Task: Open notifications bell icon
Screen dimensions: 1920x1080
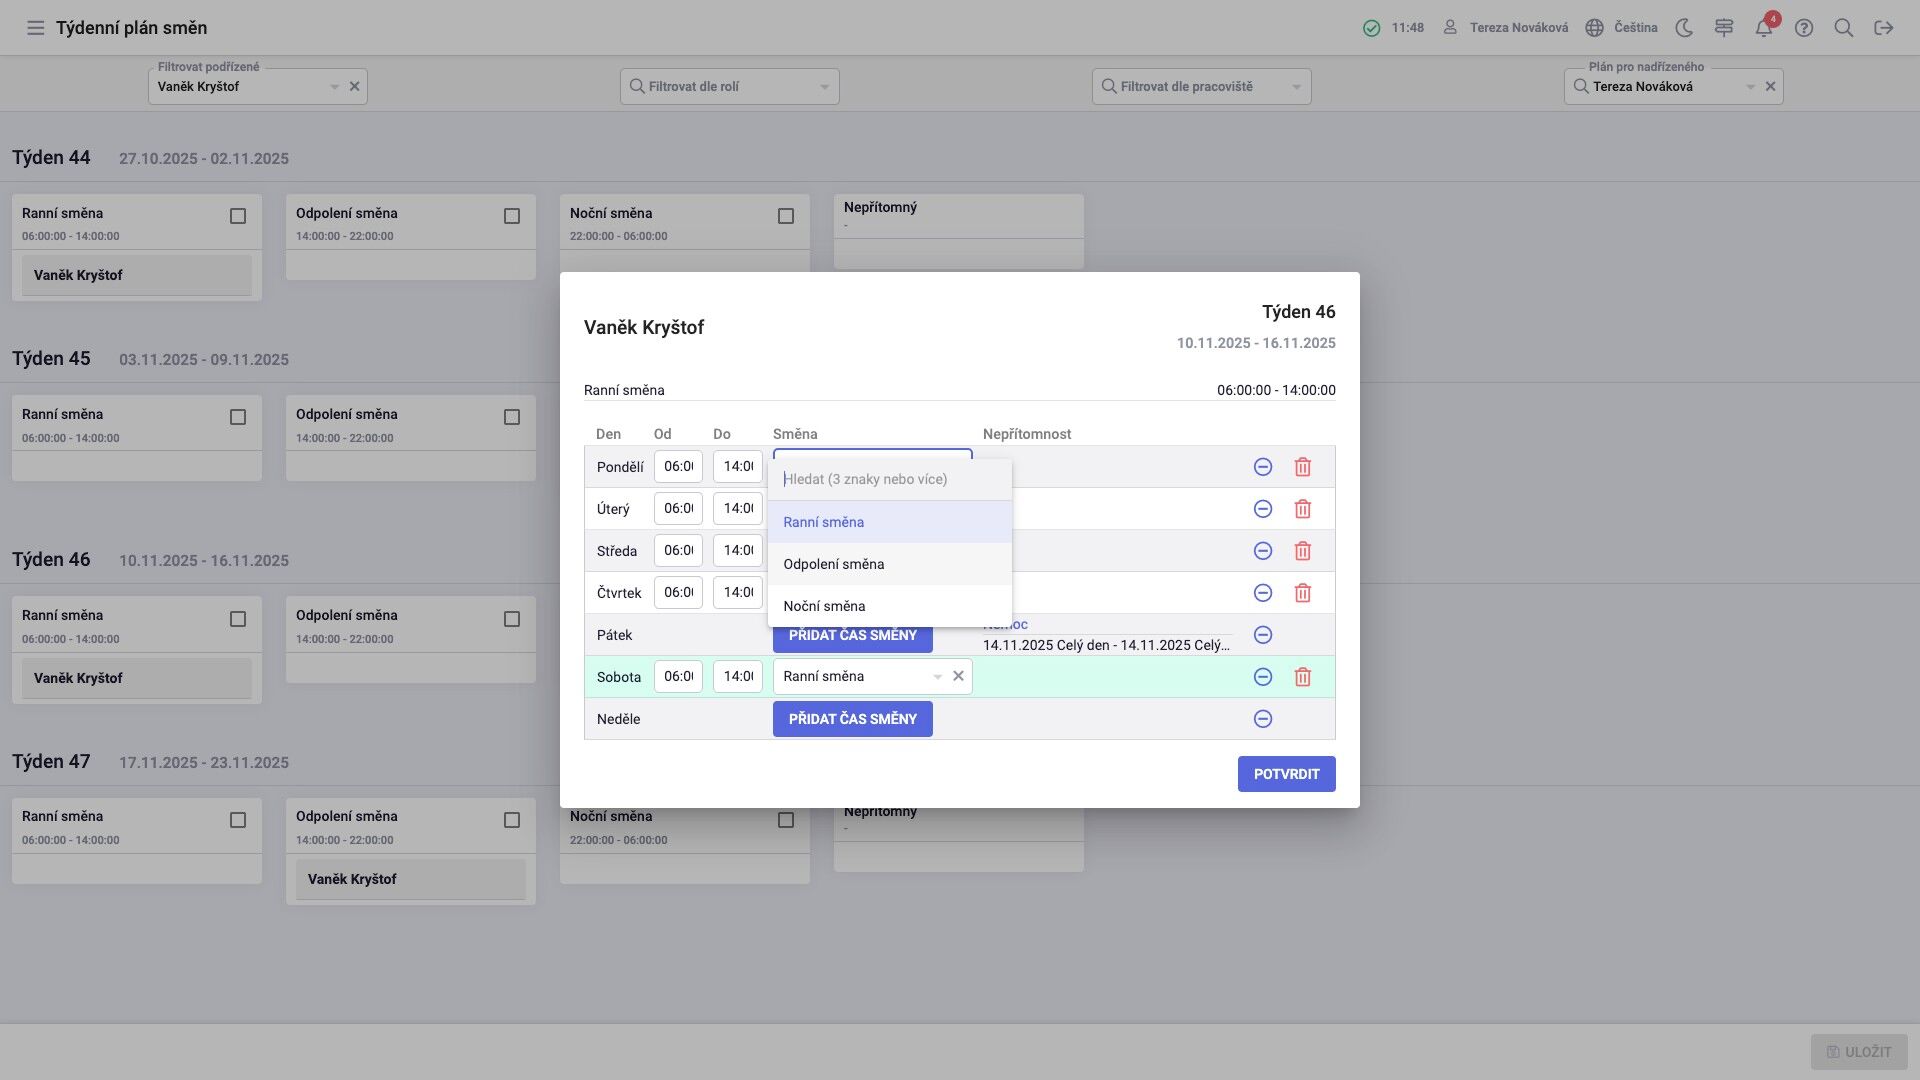Action: (x=1763, y=28)
